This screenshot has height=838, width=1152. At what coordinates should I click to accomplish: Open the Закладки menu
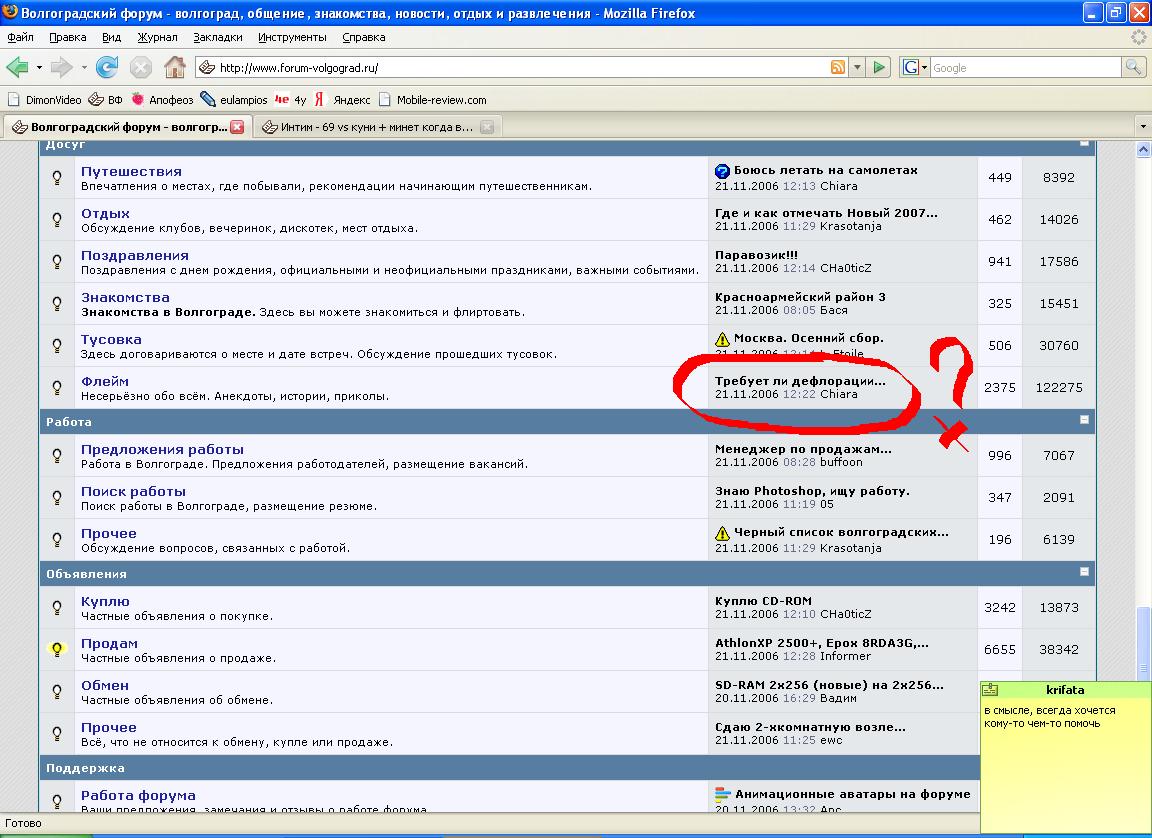217,37
